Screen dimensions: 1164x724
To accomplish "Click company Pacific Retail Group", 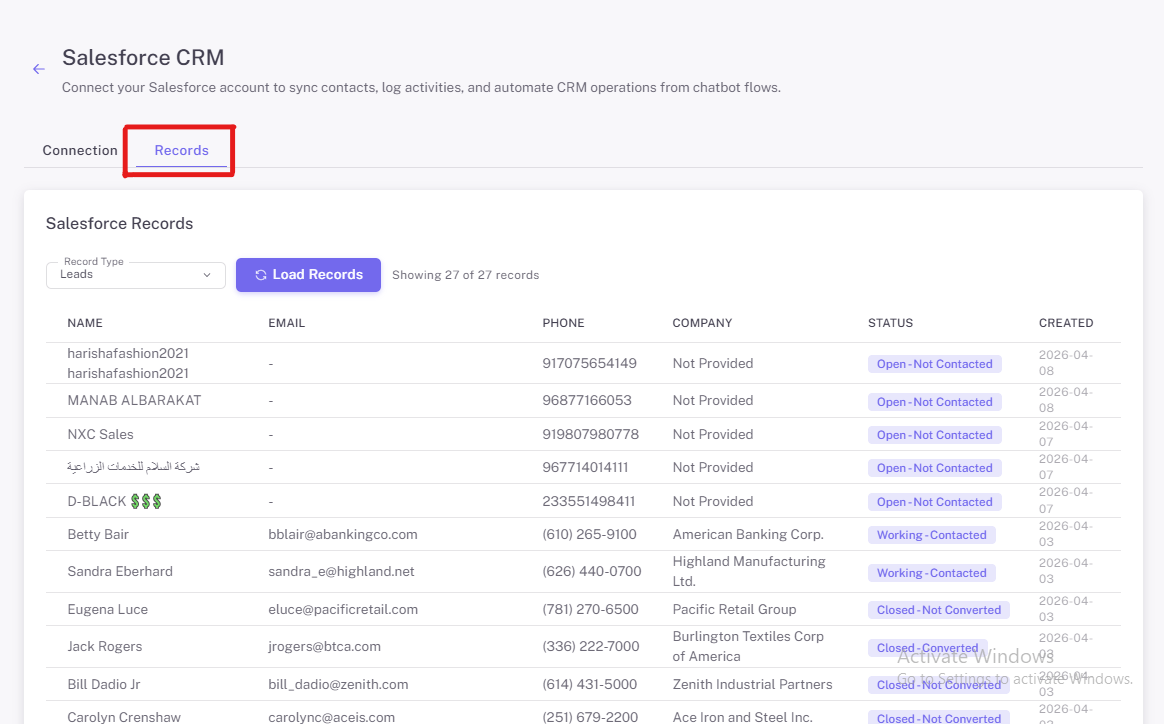I will (734, 610).
